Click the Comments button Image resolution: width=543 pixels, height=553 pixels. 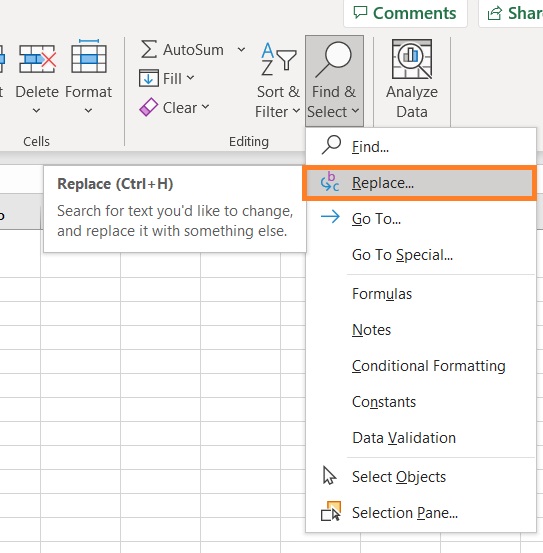pyautogui.click(x=405, y=13)
